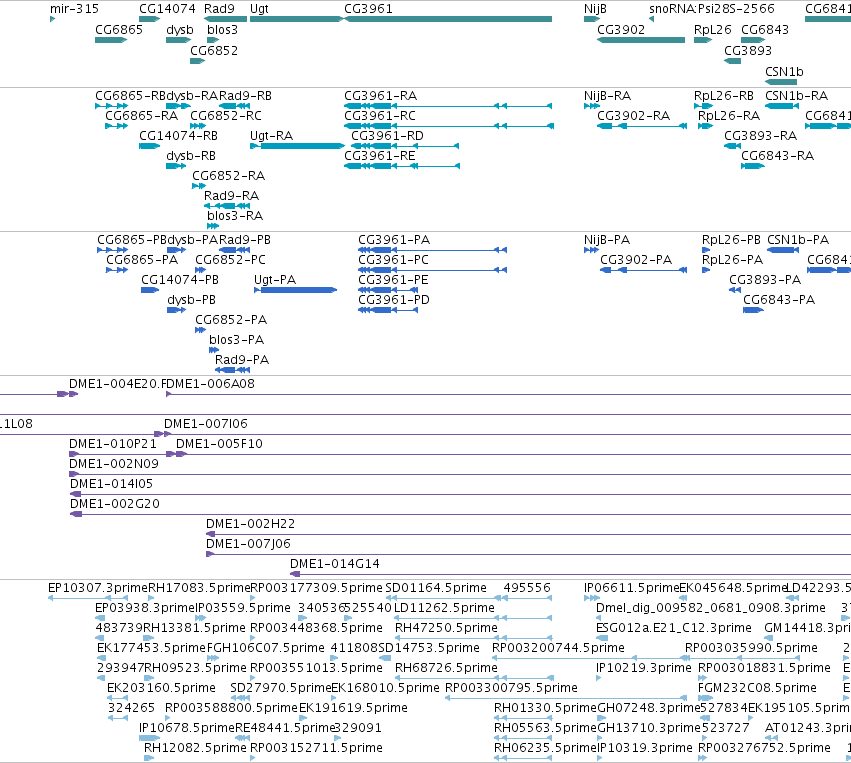Click EST RP003200744.5prime

(x=558, y=648)
